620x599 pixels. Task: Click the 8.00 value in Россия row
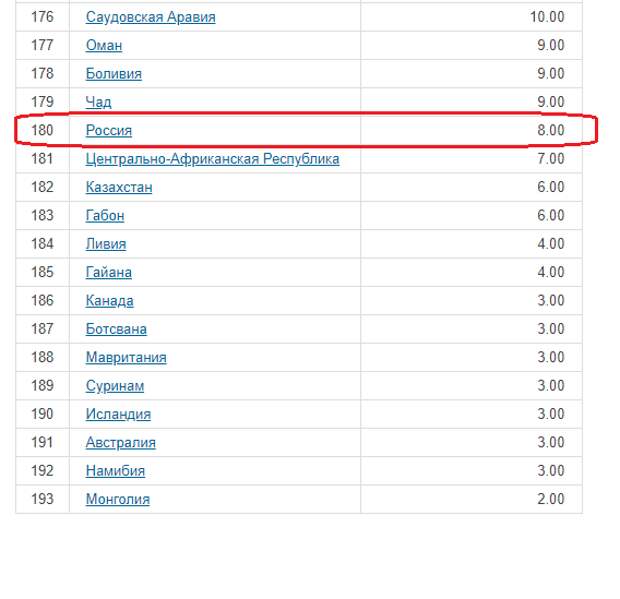[x=550, y=130]
